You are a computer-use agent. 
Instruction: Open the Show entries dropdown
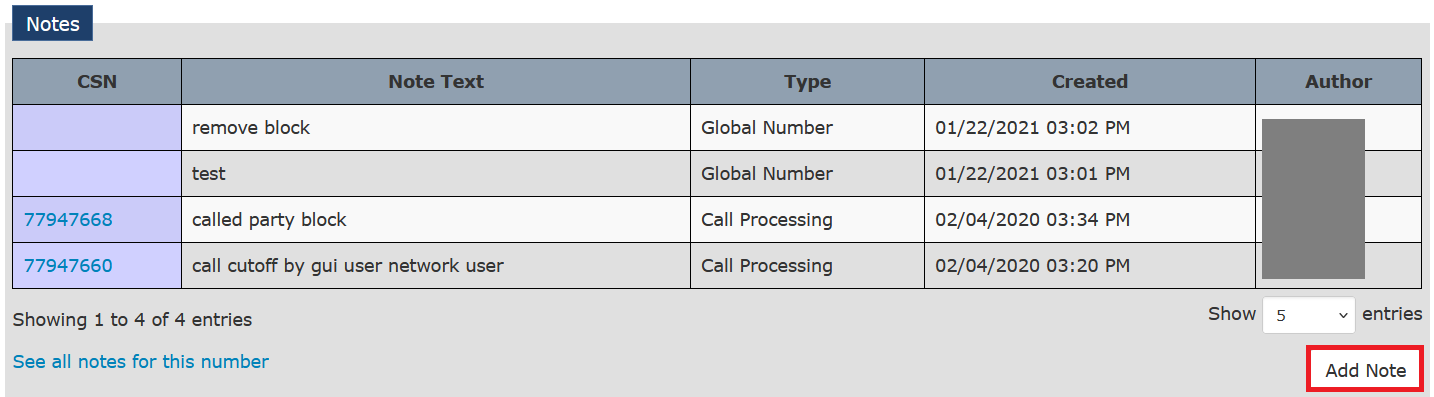tap(1309, 315)
